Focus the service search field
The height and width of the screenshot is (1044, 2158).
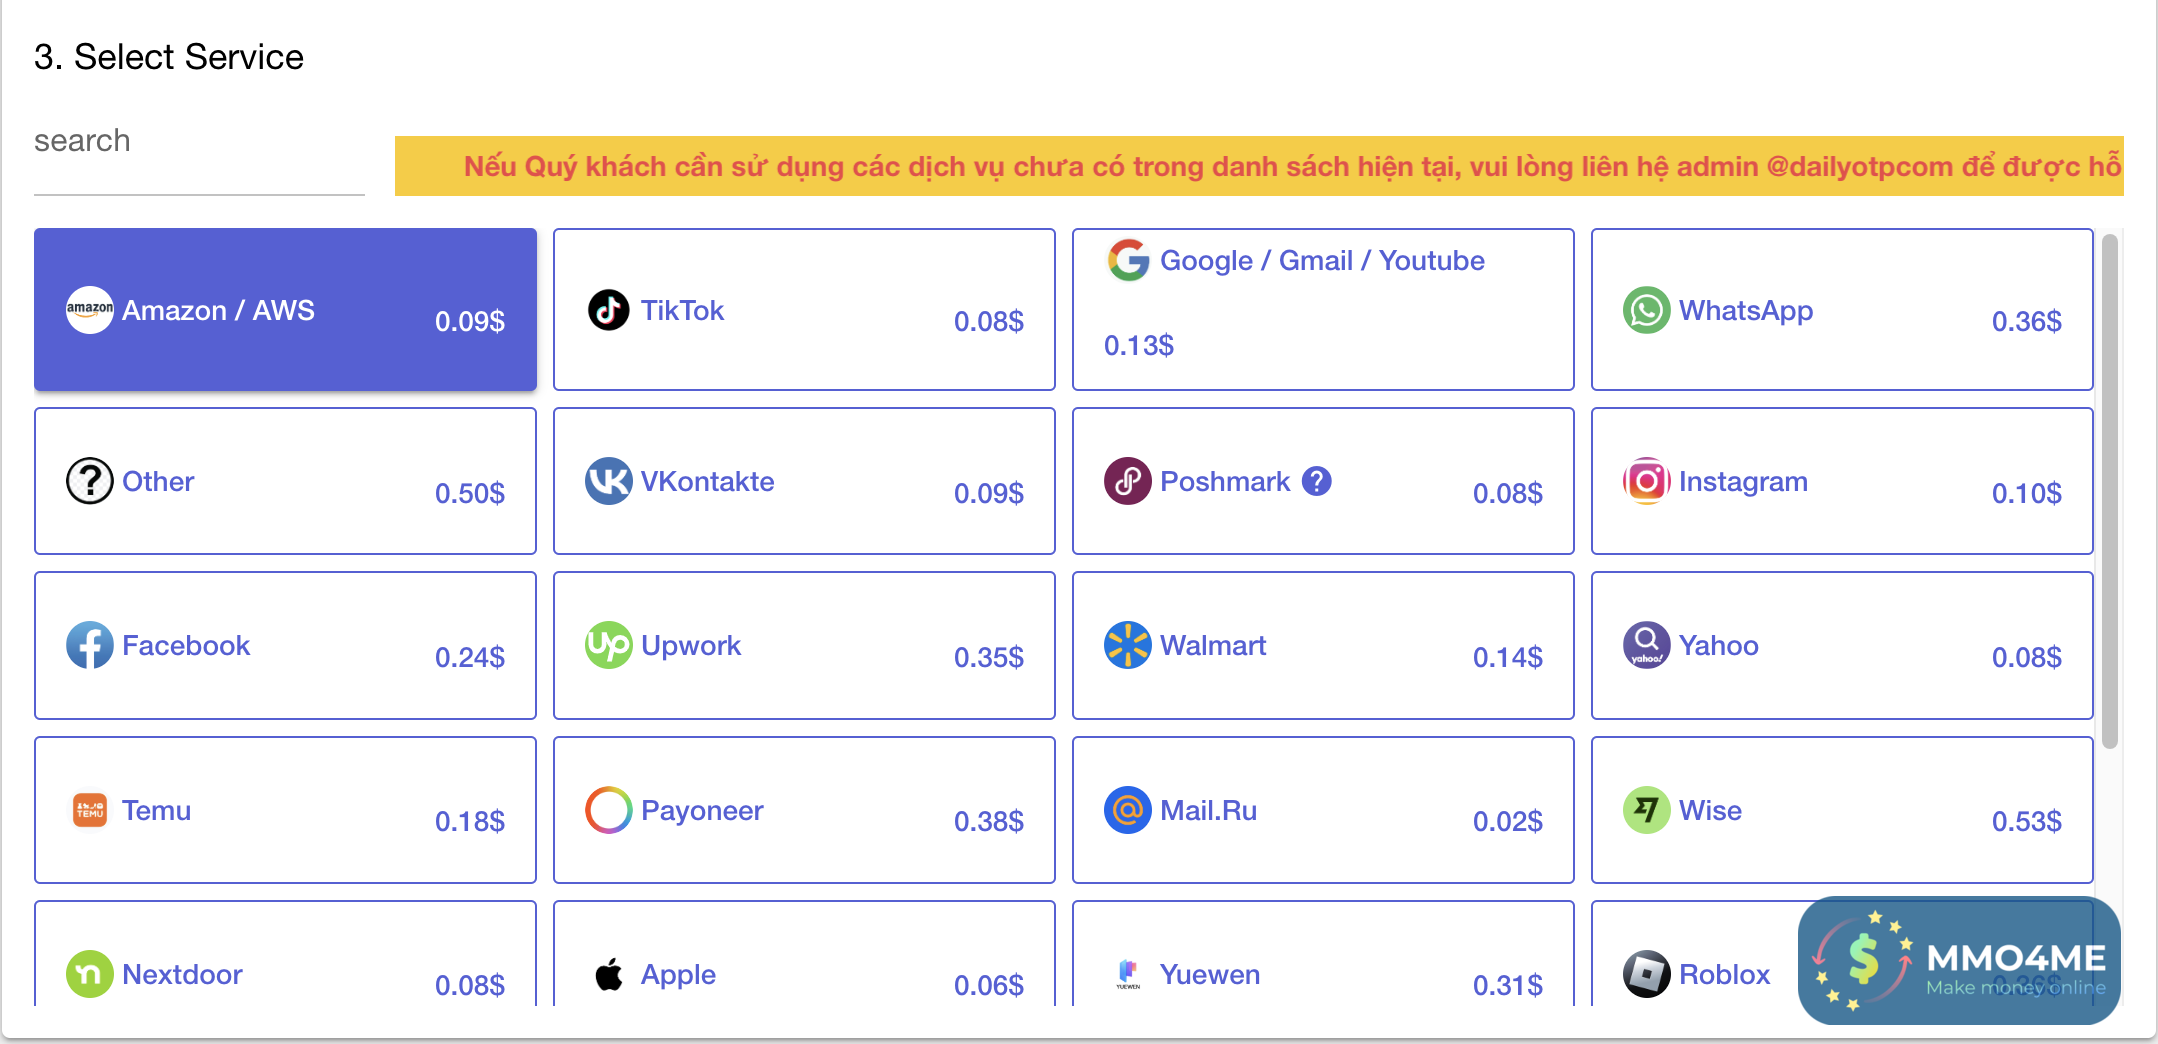click(198, 142)
